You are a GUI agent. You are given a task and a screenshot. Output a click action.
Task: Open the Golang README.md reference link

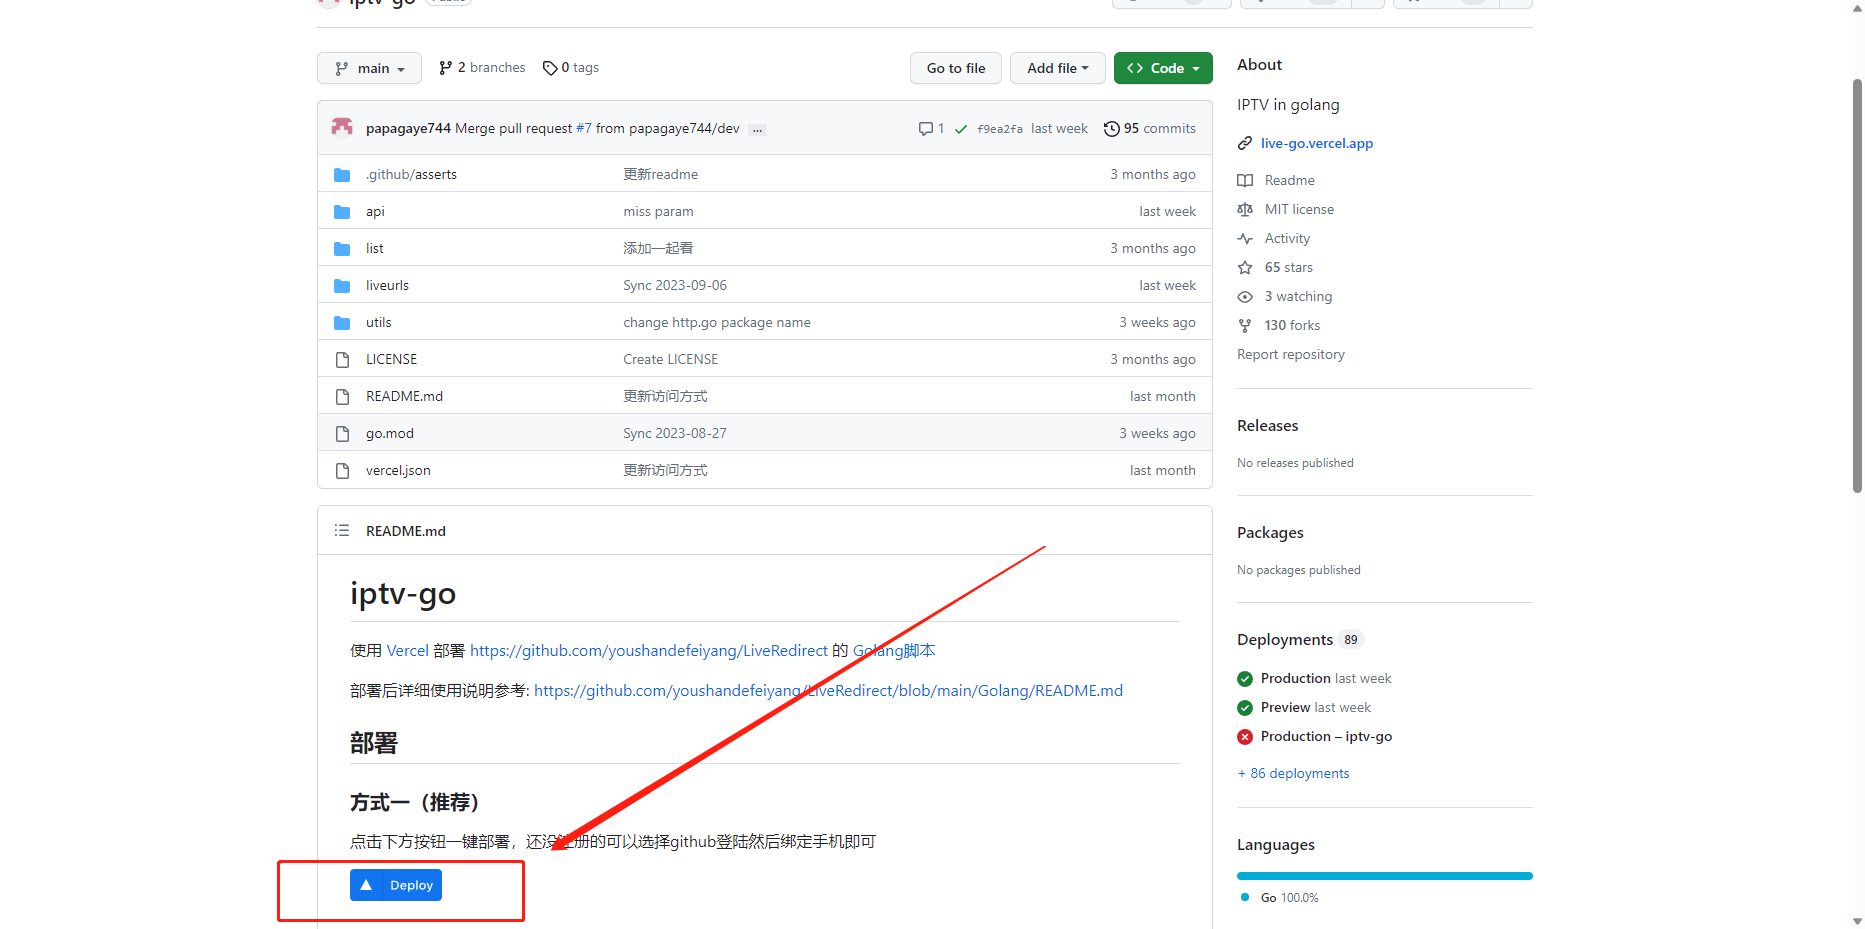[x=828, y=690]
